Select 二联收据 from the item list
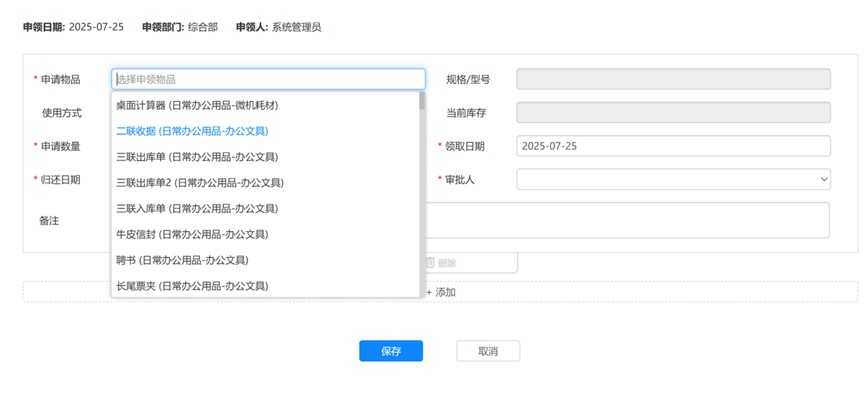Image resolution: width=864 pixels, height=412 pixels. point(191,131)
